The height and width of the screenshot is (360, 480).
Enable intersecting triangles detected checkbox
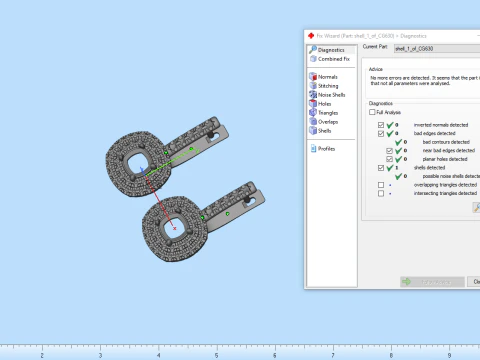pos(381,194)
